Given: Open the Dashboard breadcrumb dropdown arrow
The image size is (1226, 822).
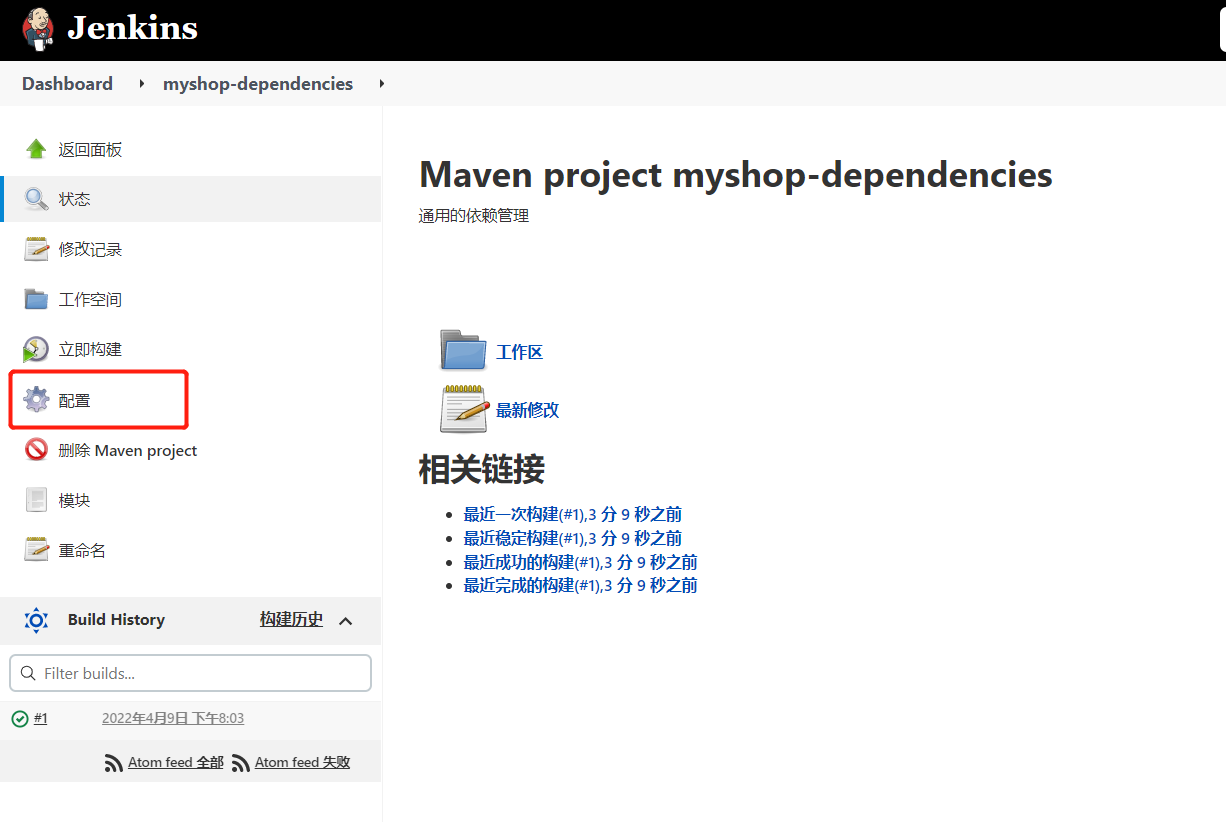Looking at the screenshot, I should coord(142,84).
